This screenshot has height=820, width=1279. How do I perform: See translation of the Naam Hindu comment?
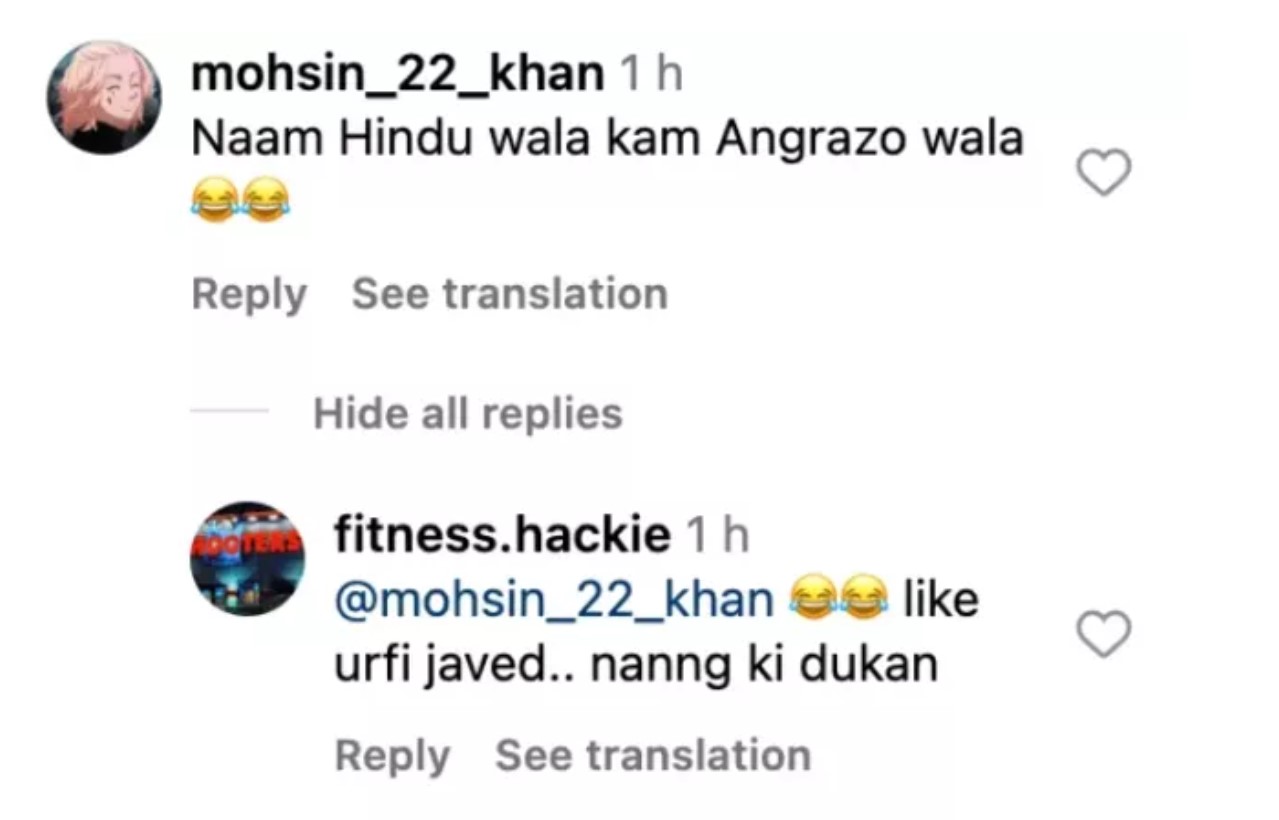(510, 294)
